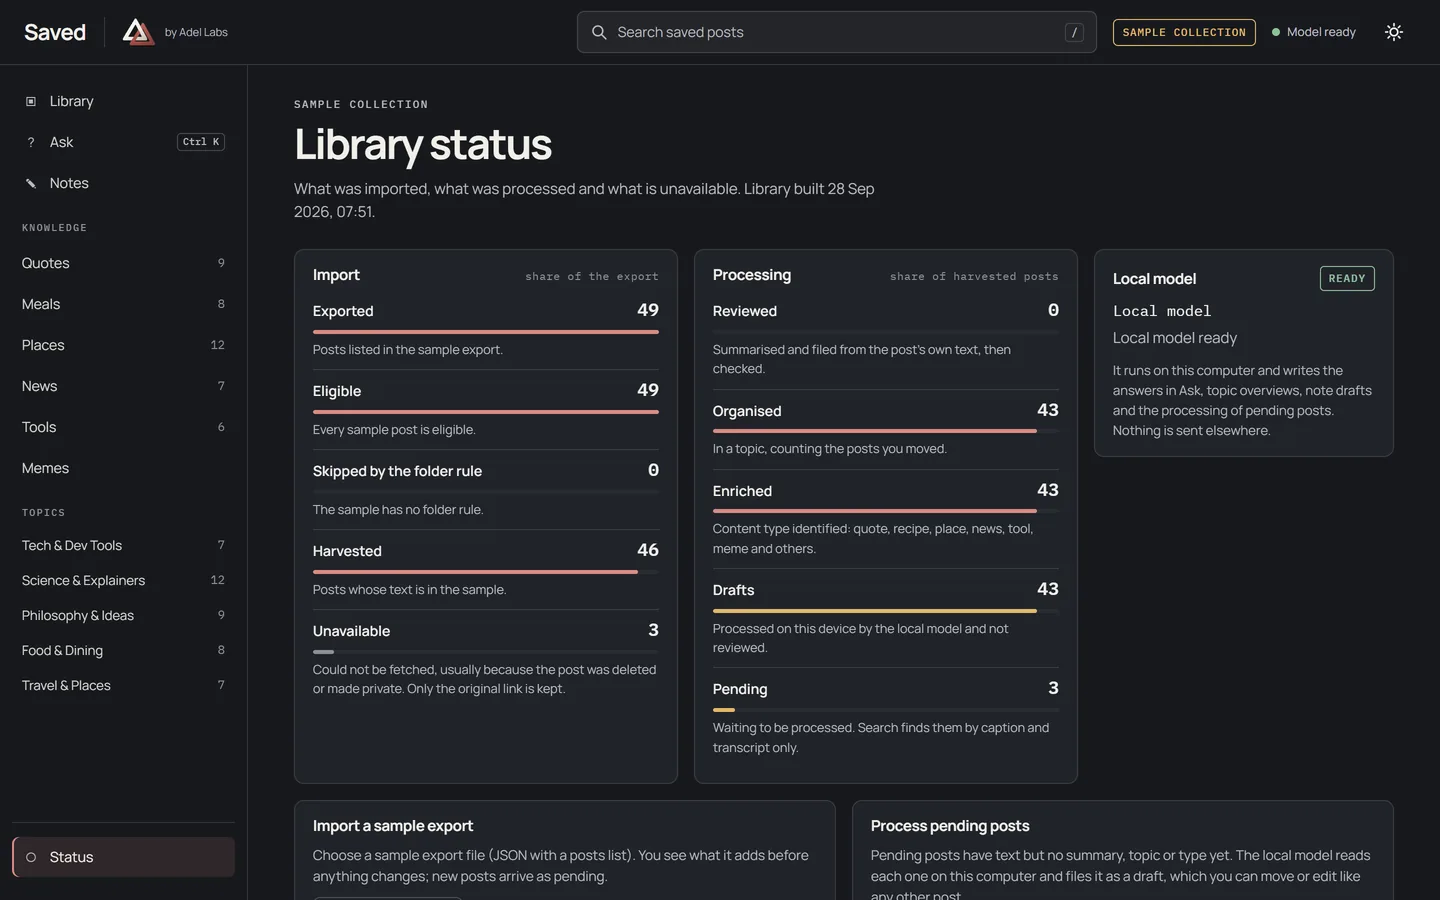The image size is (1440, 900).
Task: Select Tools in the knowledge list
Action: [123, 427]
